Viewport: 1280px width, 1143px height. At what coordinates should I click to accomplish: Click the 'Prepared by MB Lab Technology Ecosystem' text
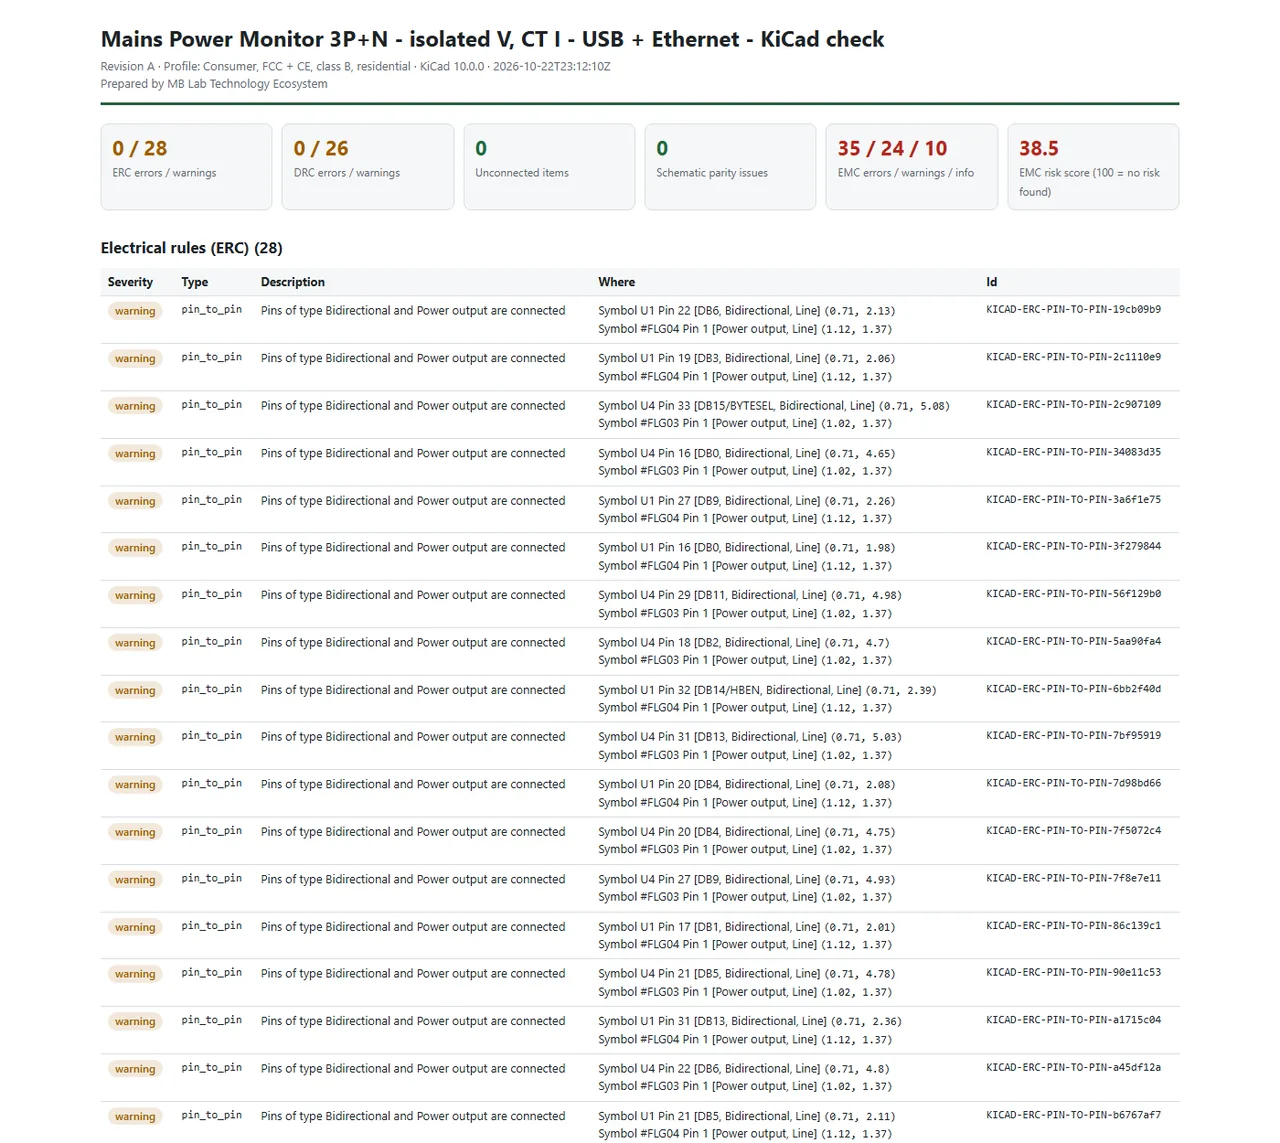[214, 84]
